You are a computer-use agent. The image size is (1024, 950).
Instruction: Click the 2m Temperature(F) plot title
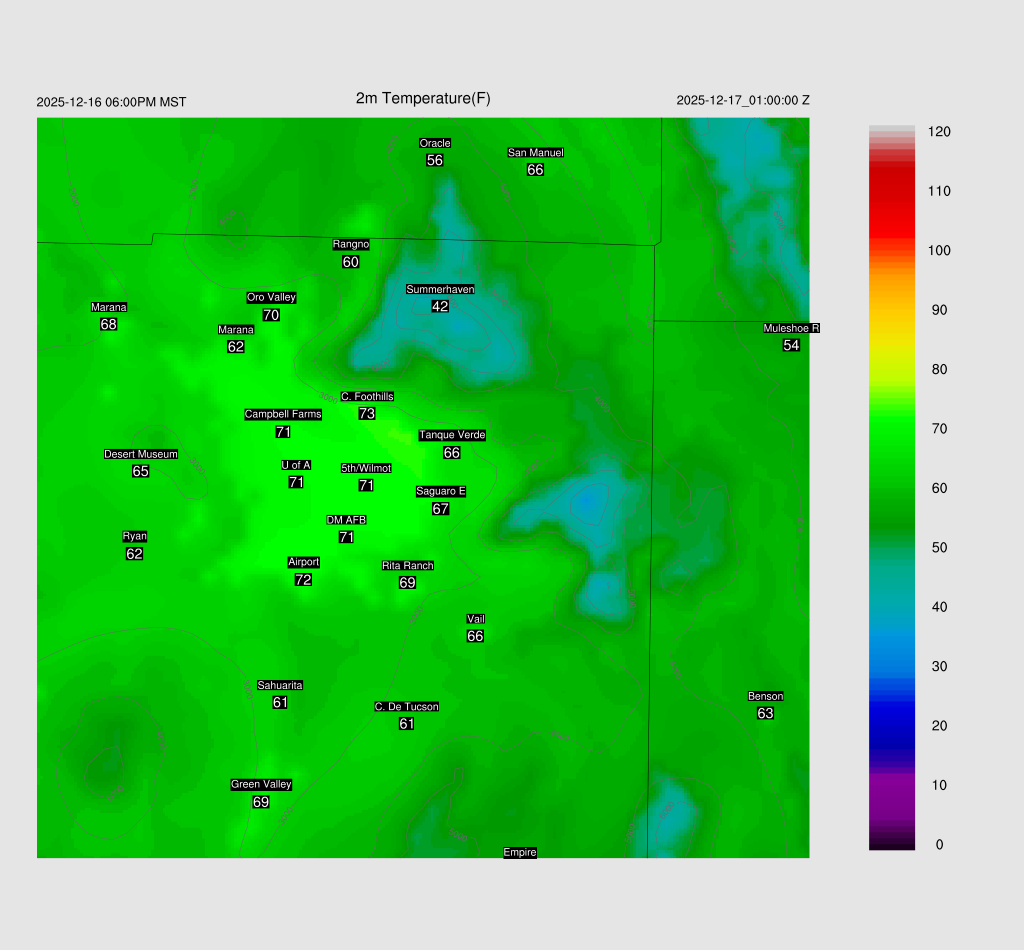click(x=423, y=98)
